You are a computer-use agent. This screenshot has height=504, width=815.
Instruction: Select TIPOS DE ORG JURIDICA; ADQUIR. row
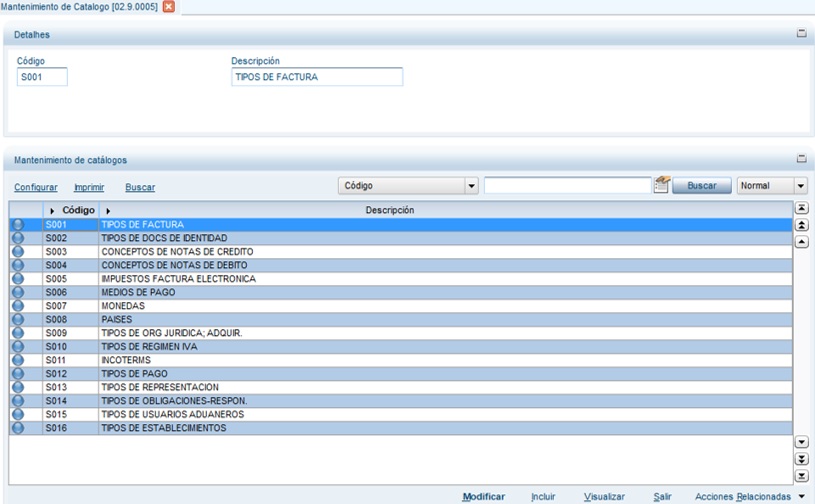click(401, 333)
